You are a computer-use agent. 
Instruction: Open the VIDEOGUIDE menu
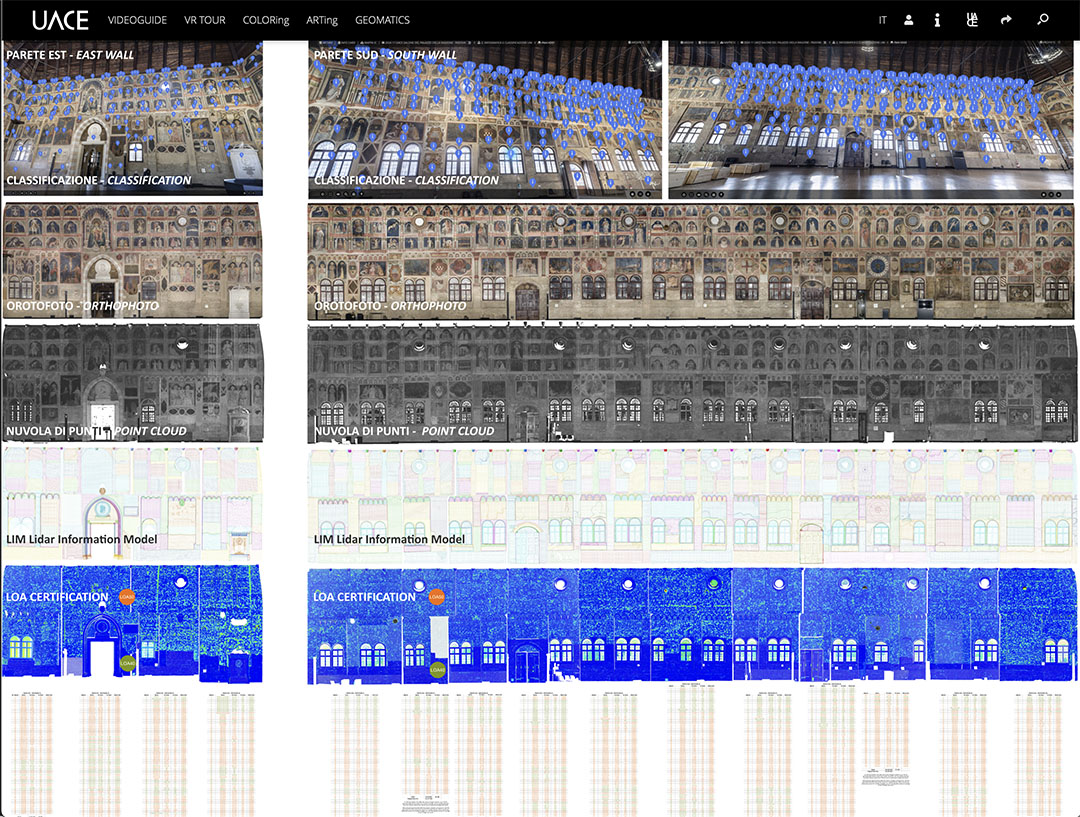click(x=137, y=20)
